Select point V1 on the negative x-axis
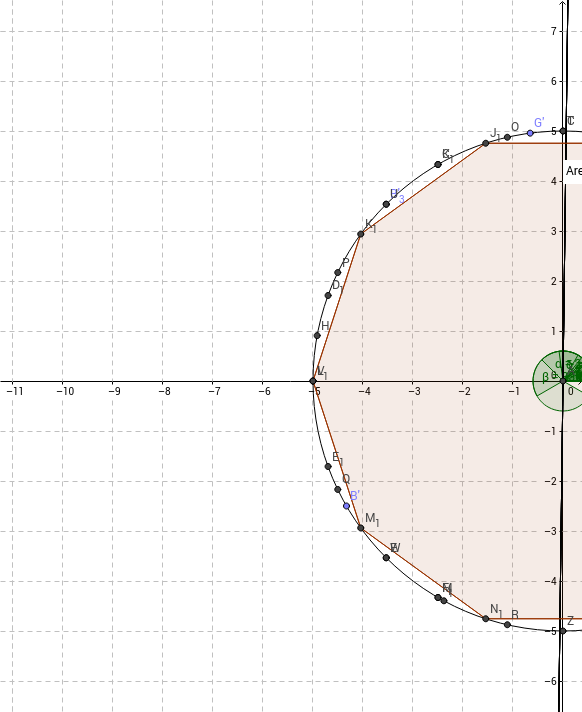The width and height of the screenshot is (582, 712). click(313, 381)
